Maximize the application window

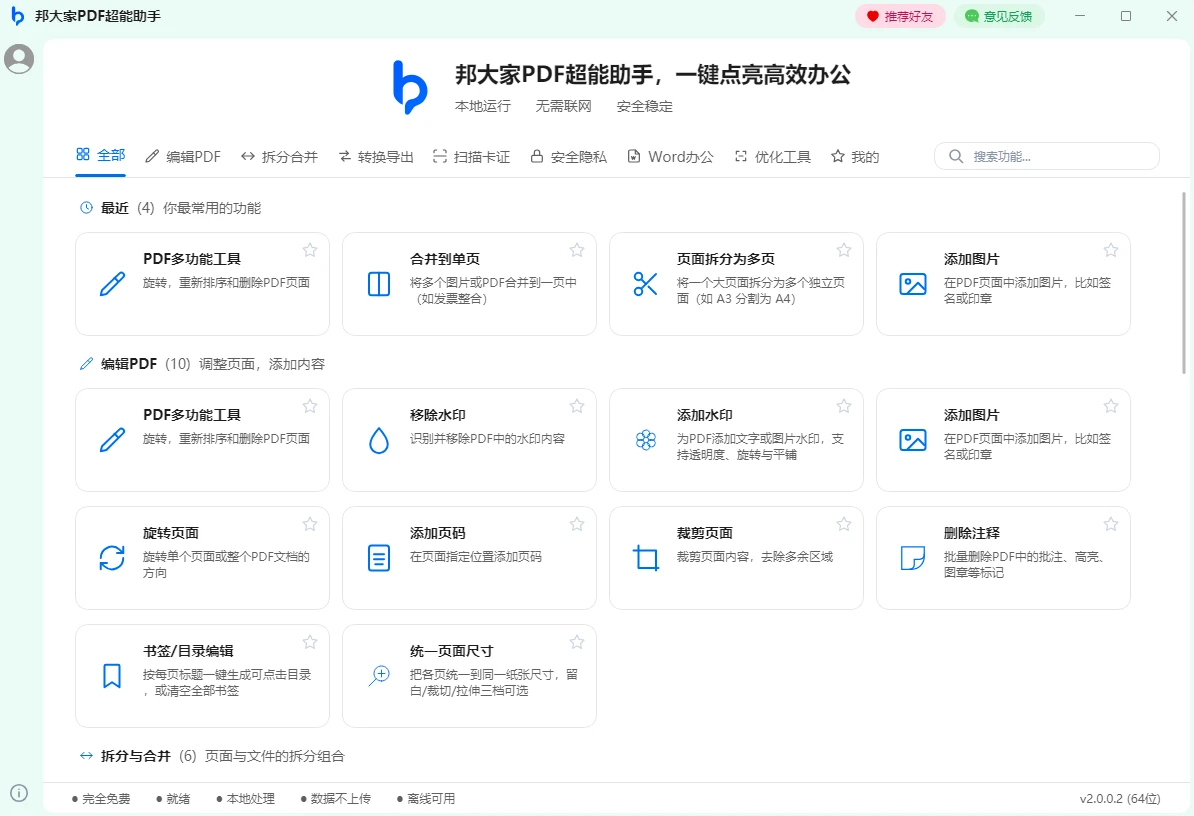(1126, 16)
